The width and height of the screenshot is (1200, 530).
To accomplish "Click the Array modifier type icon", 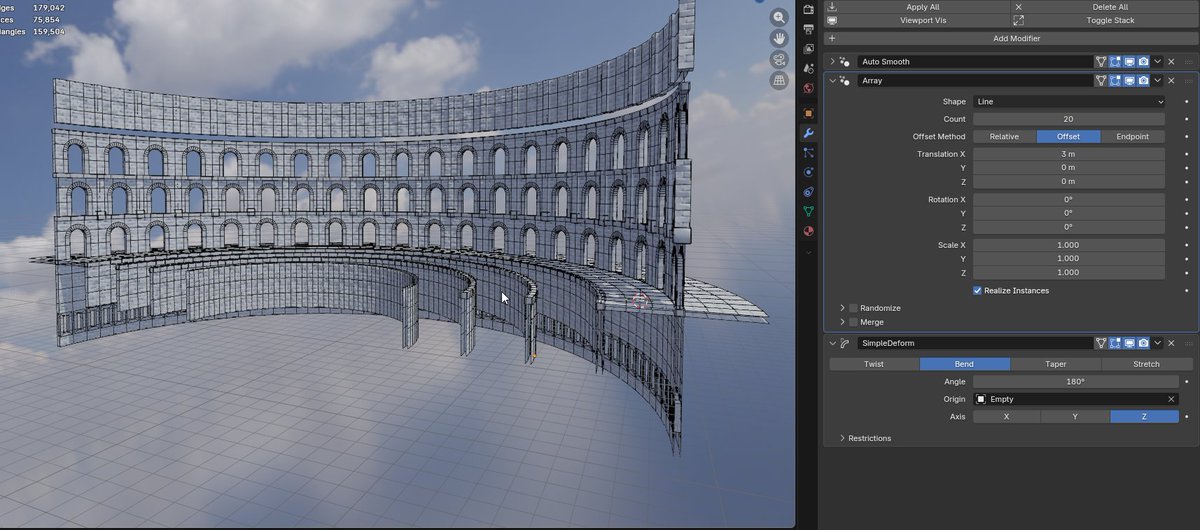I will (846, 81).
